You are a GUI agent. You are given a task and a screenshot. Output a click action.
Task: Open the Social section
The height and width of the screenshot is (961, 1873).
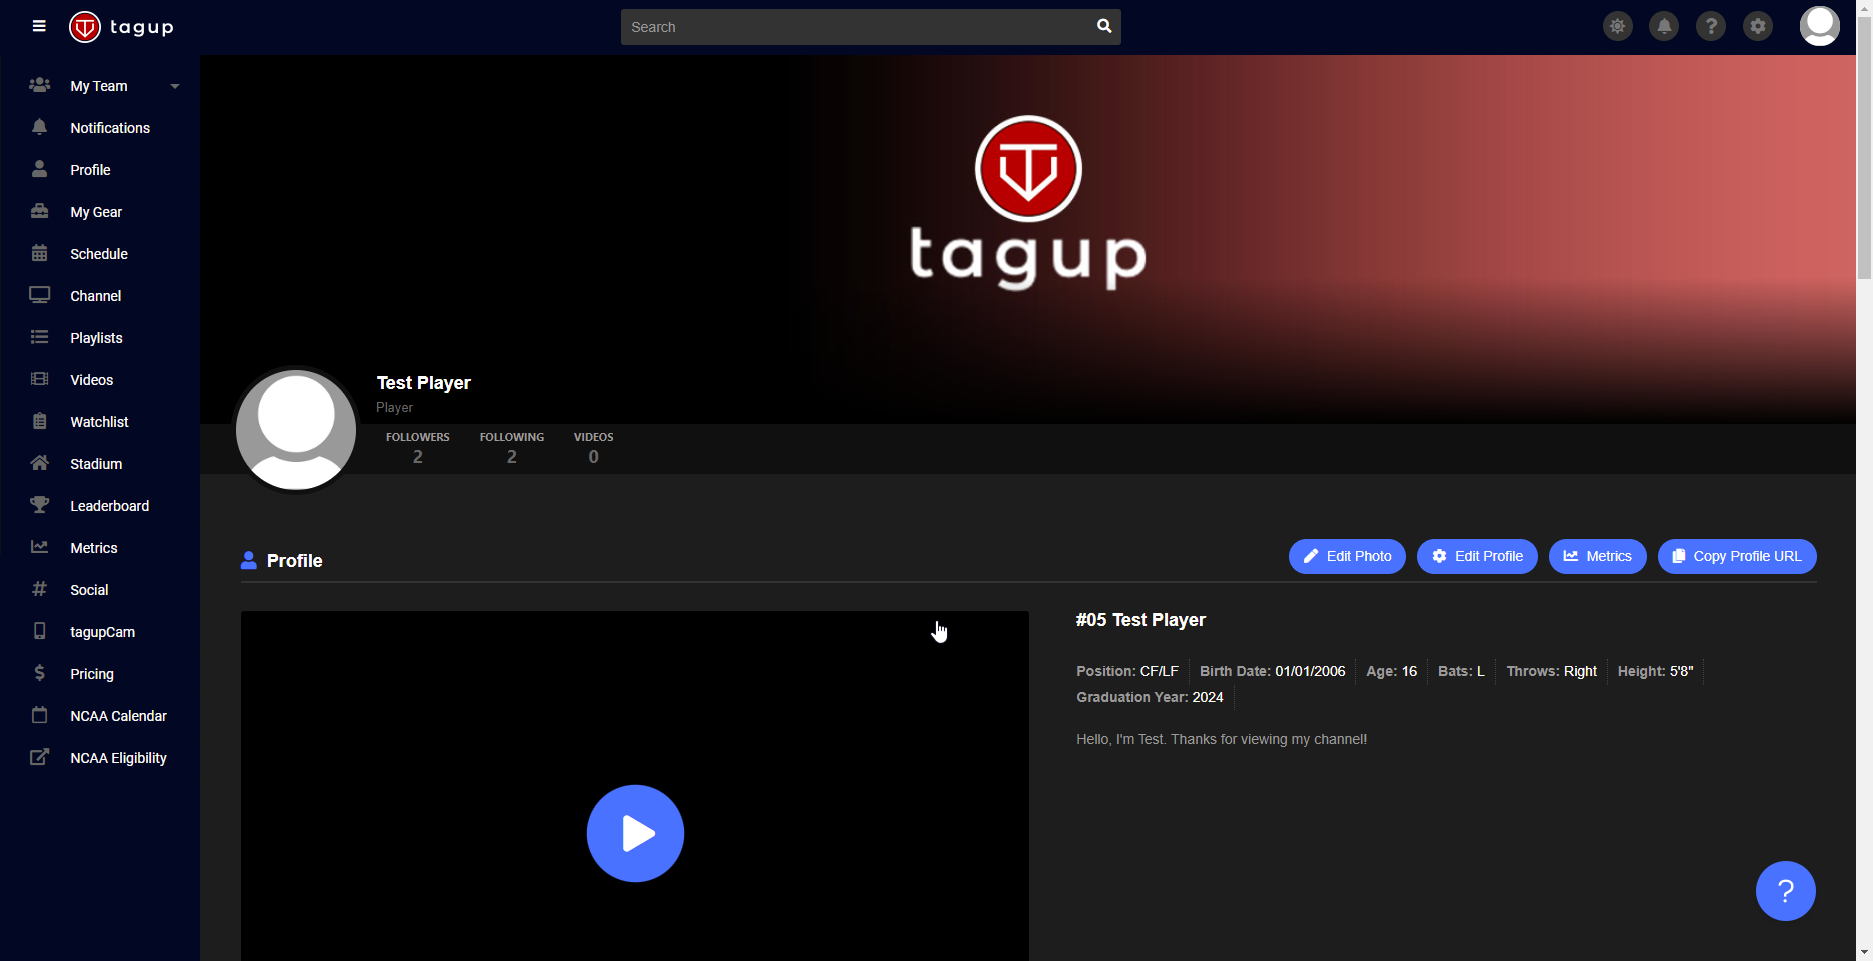tap(88, 589)
